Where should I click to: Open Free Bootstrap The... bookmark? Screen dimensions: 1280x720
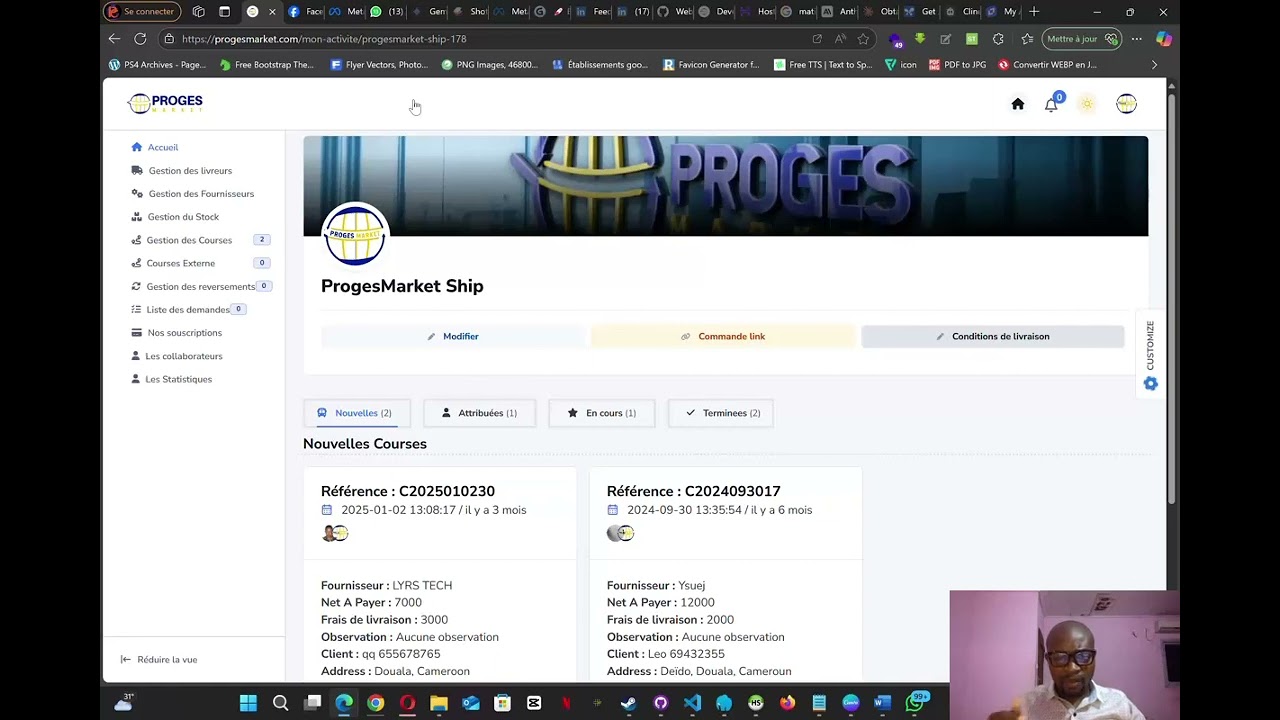[267, 65]
